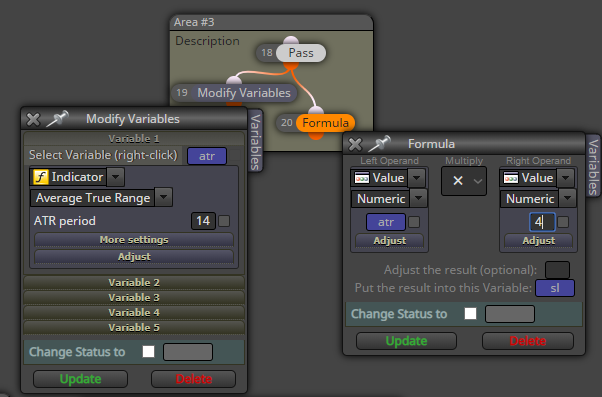Screen dimensions: 602x397
Task: Click the Right Operand Value icon
Action: 511,178
